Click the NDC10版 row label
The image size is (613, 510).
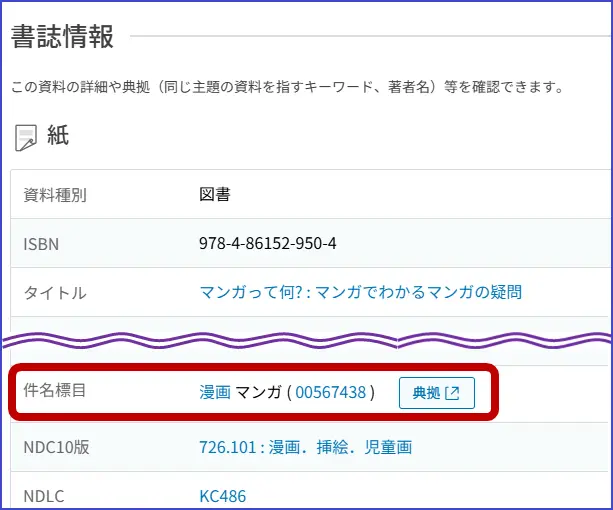57,447
